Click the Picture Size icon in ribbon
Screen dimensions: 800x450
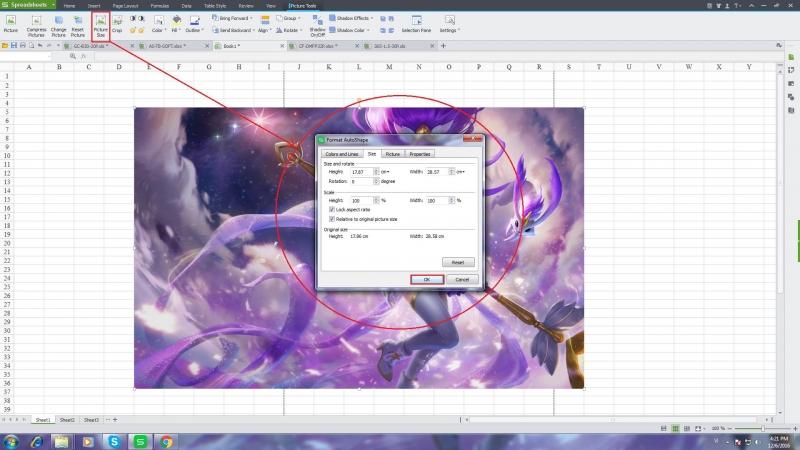tap(100, 24)
